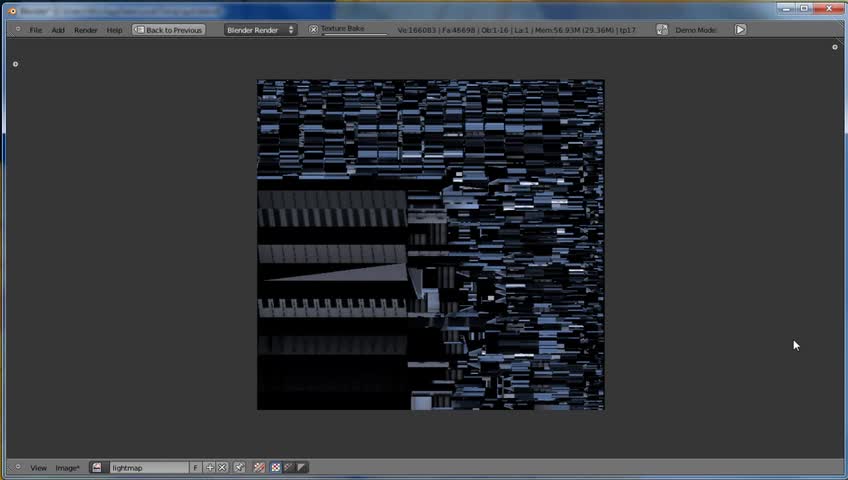Click the Demo Mode label
The width and height of the screenshot is (848, 480).
[696, 30]
